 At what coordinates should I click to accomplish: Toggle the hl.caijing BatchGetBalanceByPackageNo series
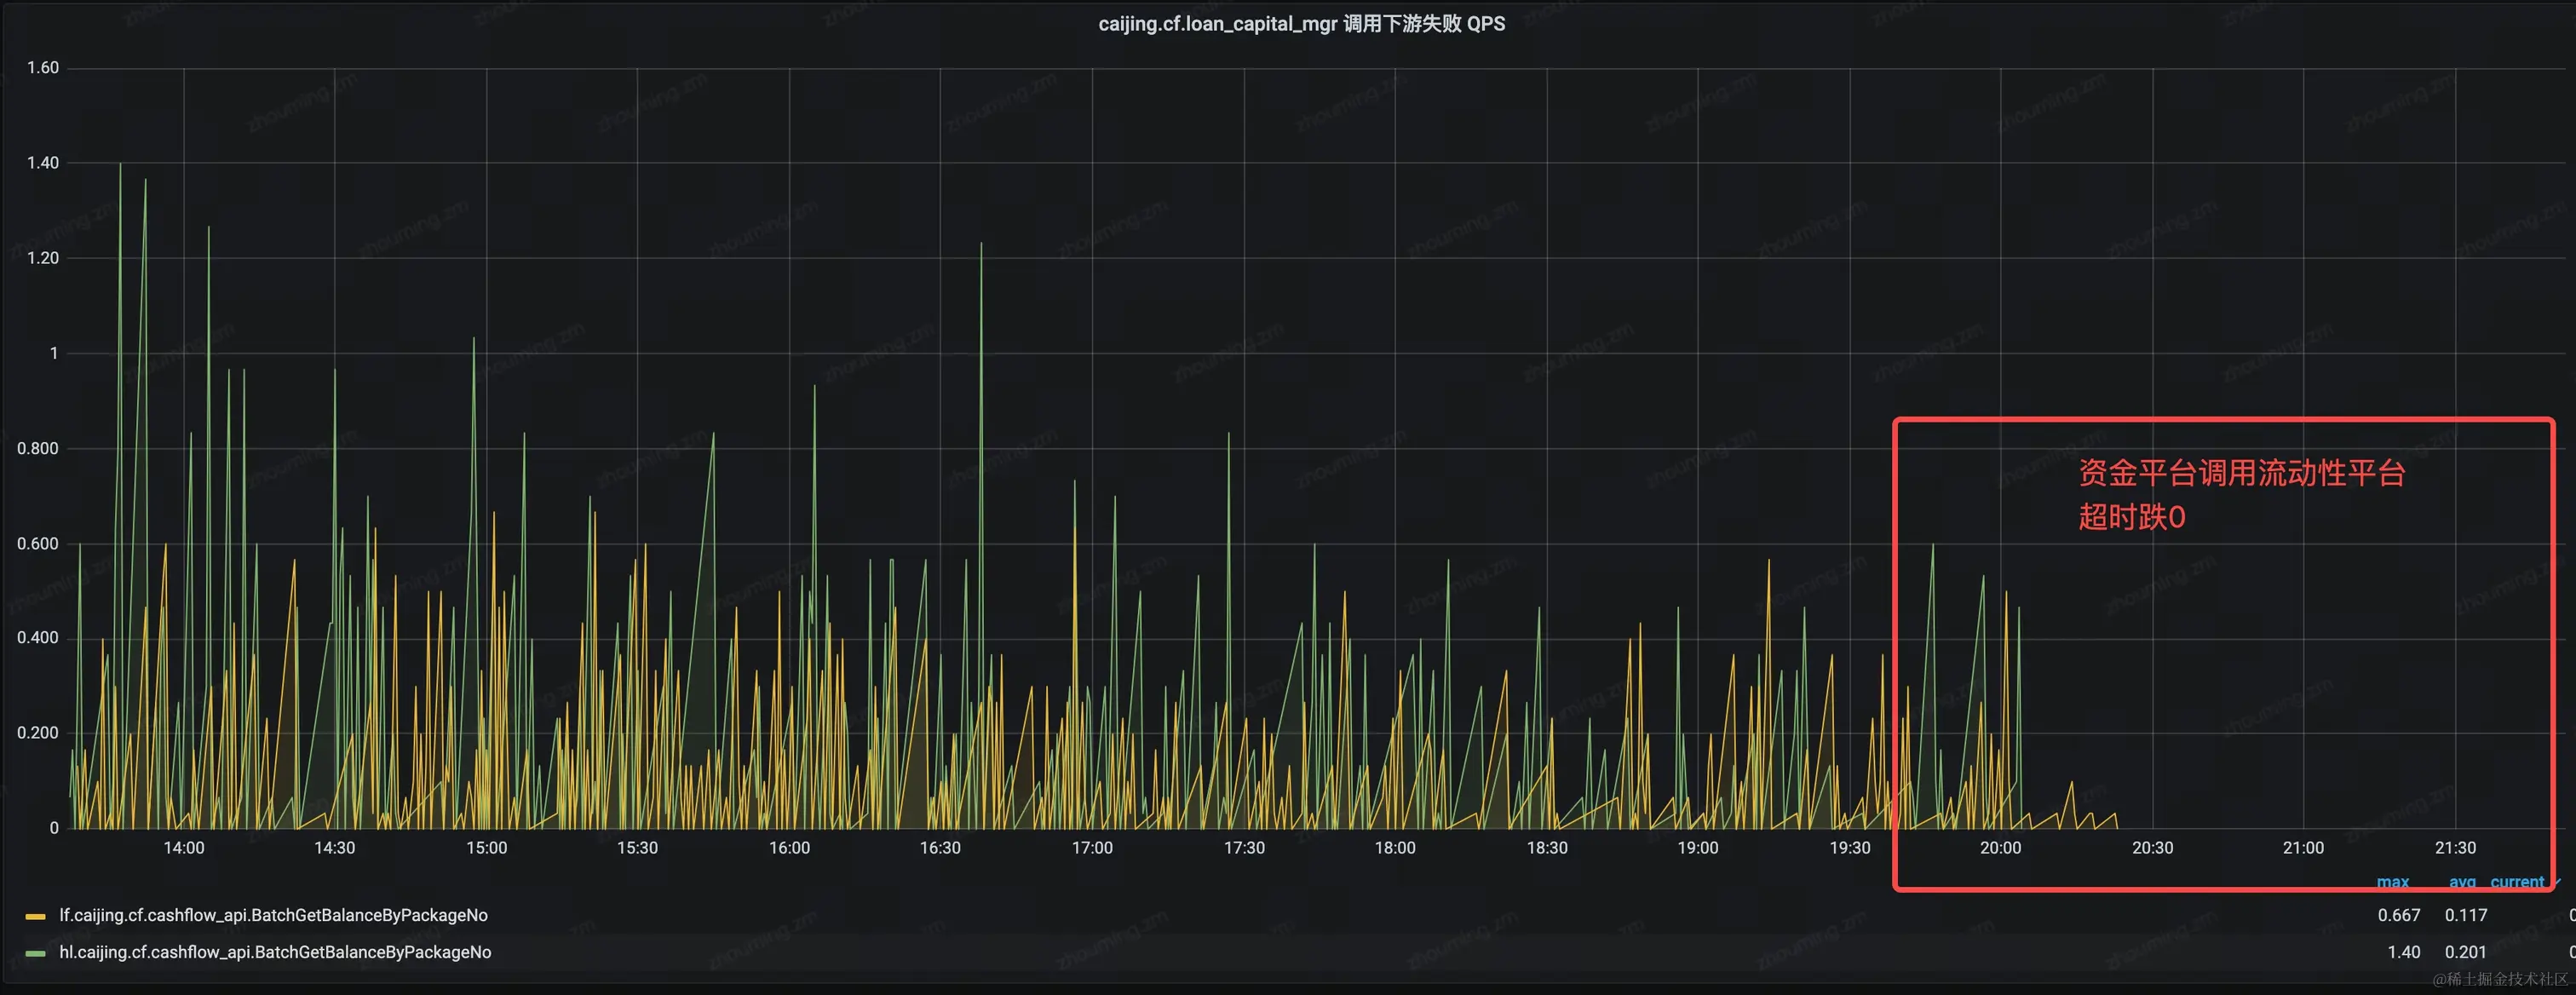click(275, 952)
